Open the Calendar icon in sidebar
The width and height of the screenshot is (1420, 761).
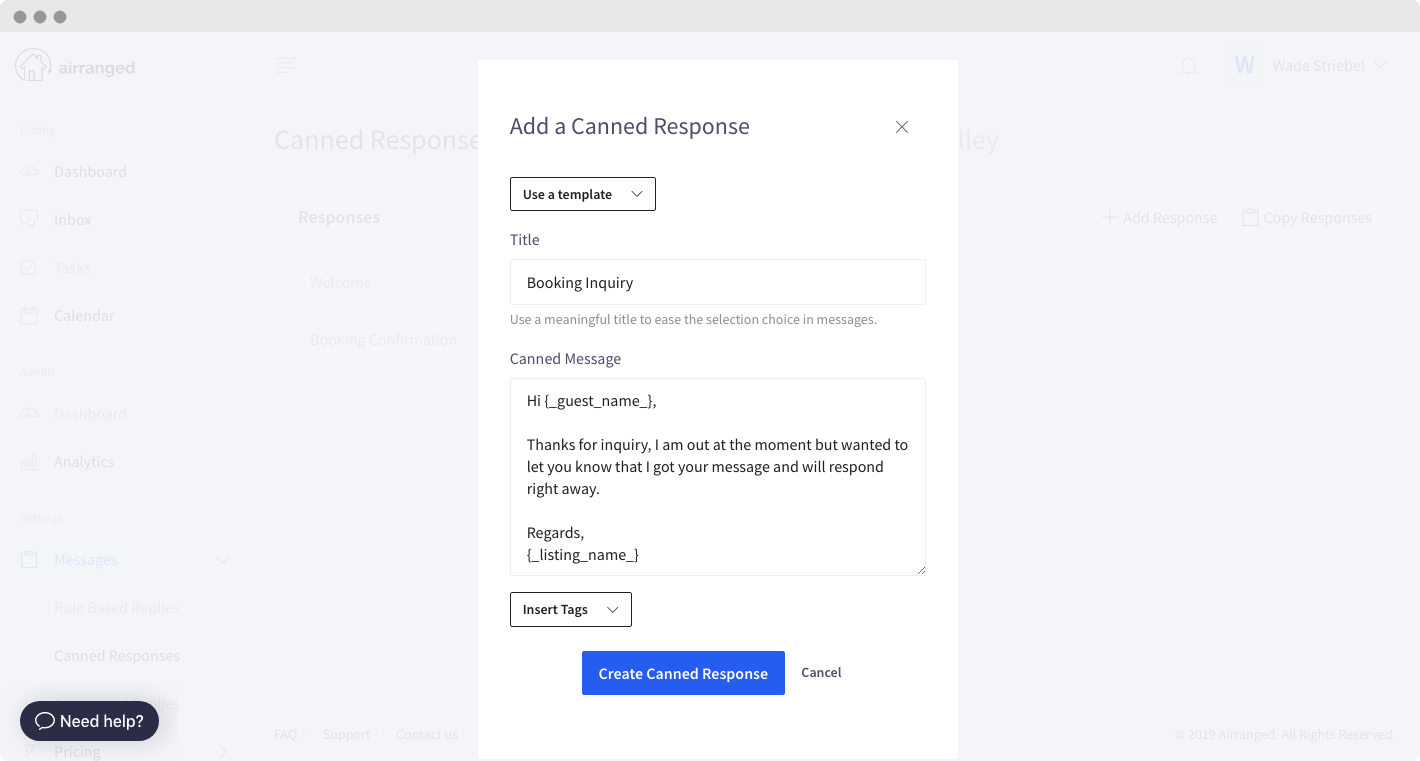pos(30,315)
